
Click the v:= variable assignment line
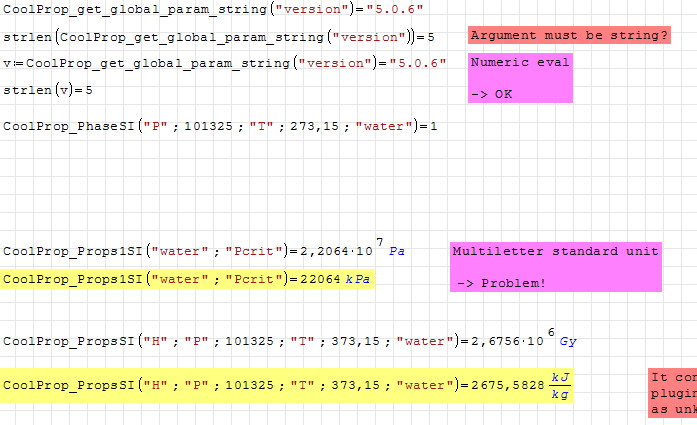coord(225,64)
